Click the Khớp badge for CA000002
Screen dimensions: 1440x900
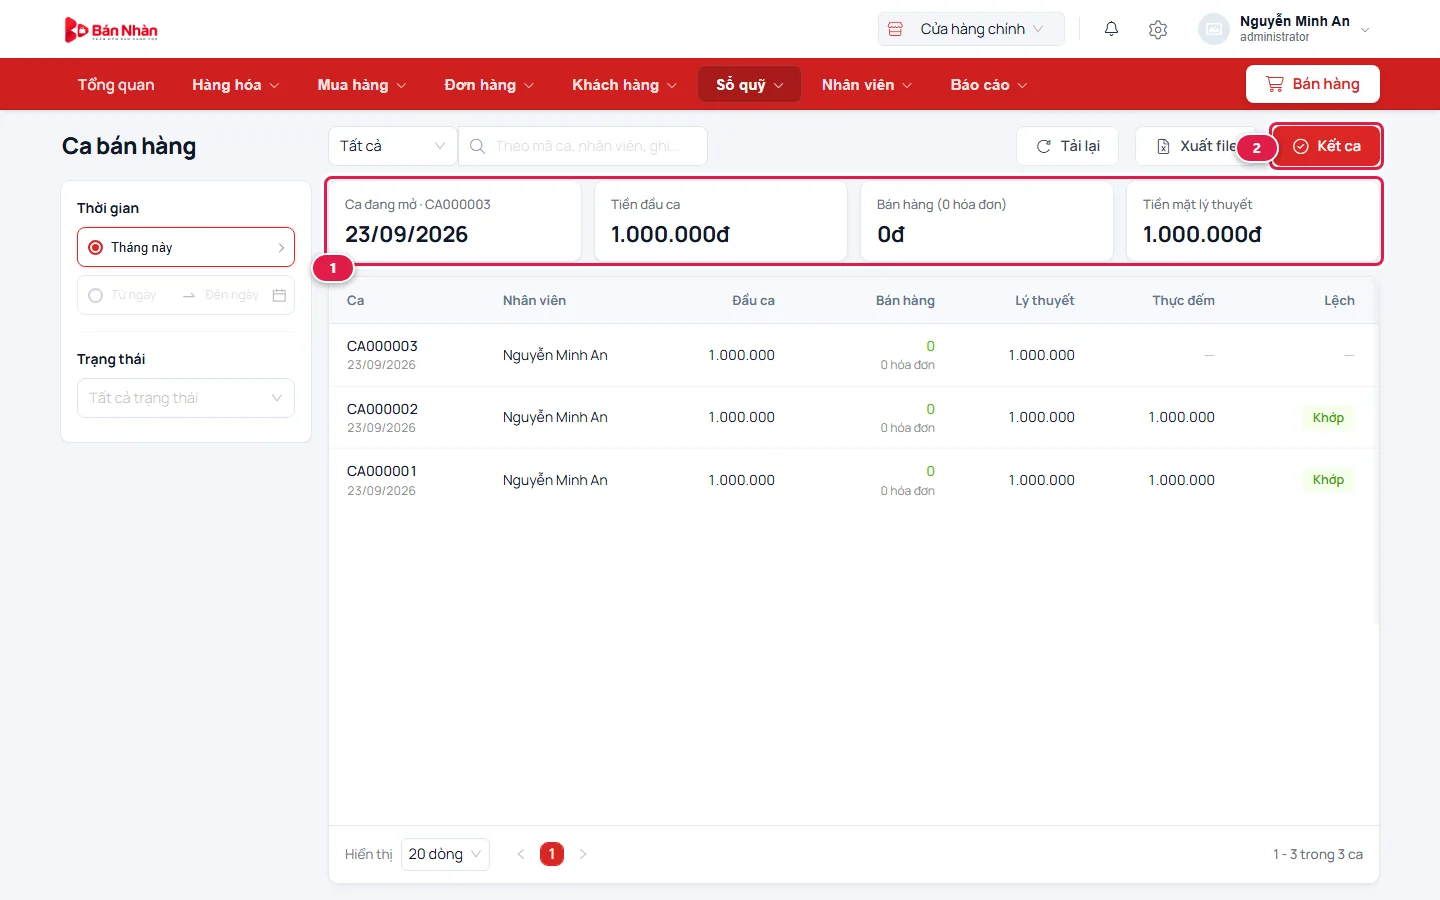pyautogui.click(x=1328, y=418)
